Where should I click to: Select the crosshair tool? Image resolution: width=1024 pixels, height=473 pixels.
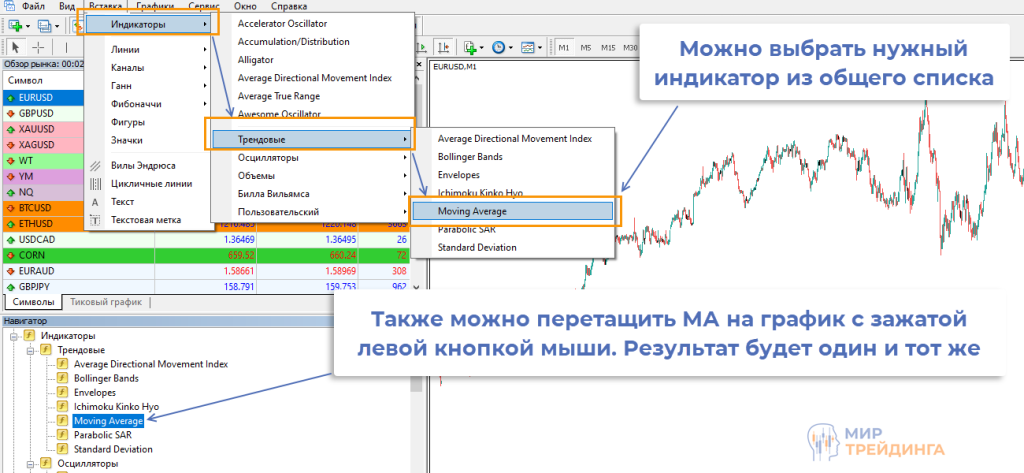click(38, 46)
